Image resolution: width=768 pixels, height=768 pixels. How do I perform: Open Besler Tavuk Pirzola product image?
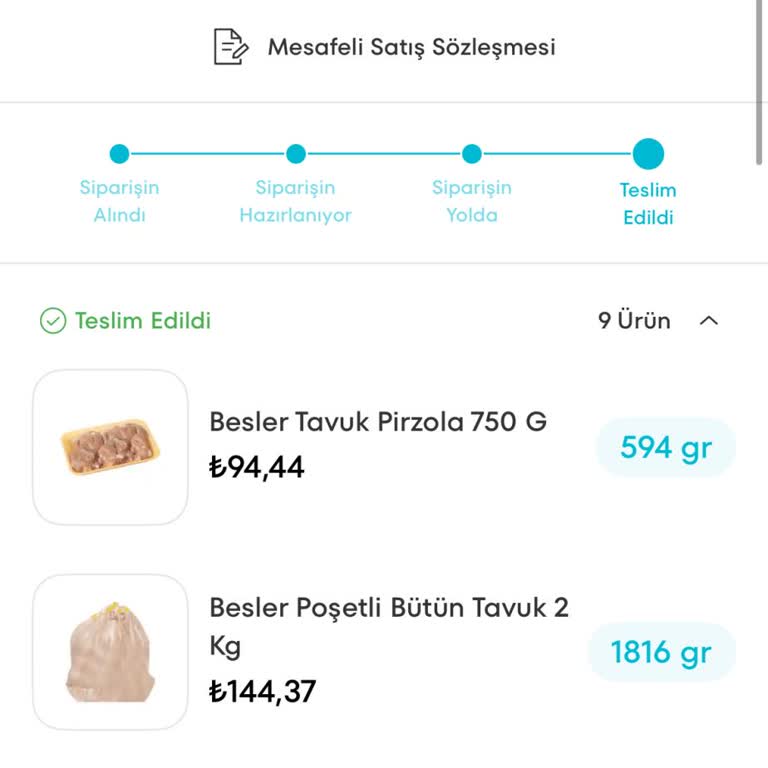coord(110,447)
